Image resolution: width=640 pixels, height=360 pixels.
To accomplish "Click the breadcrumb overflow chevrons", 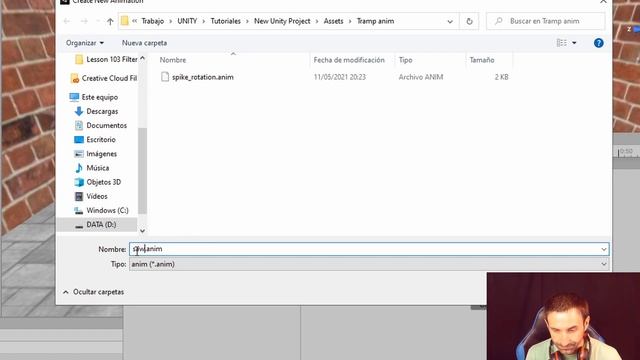I will (134, 21).
